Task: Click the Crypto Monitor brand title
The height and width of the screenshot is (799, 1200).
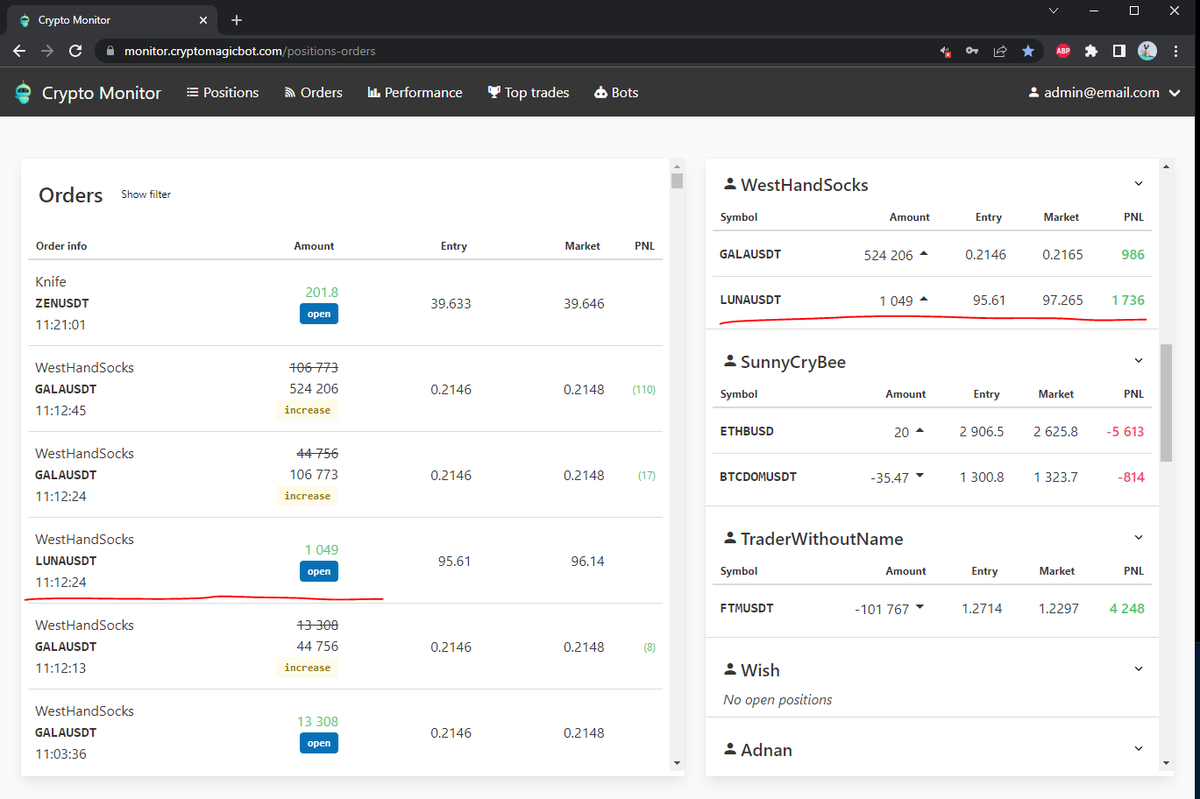Action: coord(101,93)
